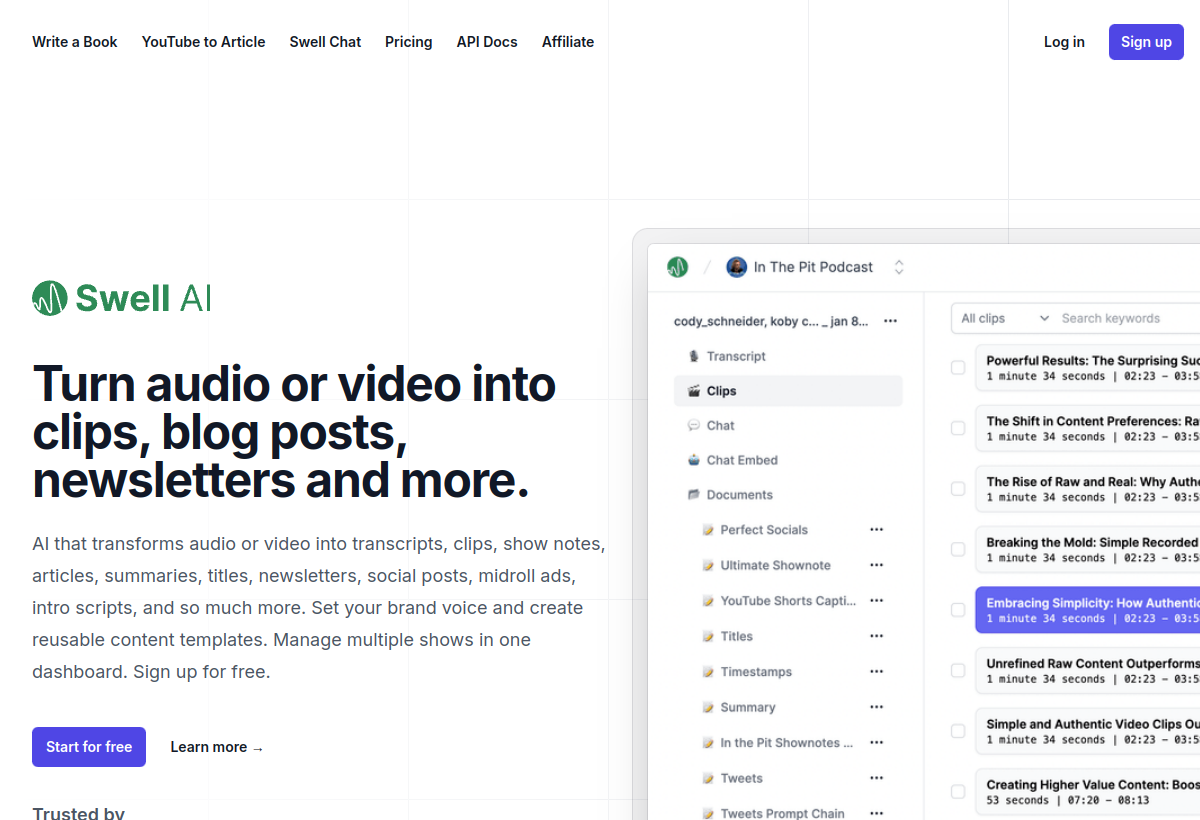The width and height of the screenshot is (1200, 820).
Task: Click the Ultimate Shownote memo icon
Action: coord(708,565)
